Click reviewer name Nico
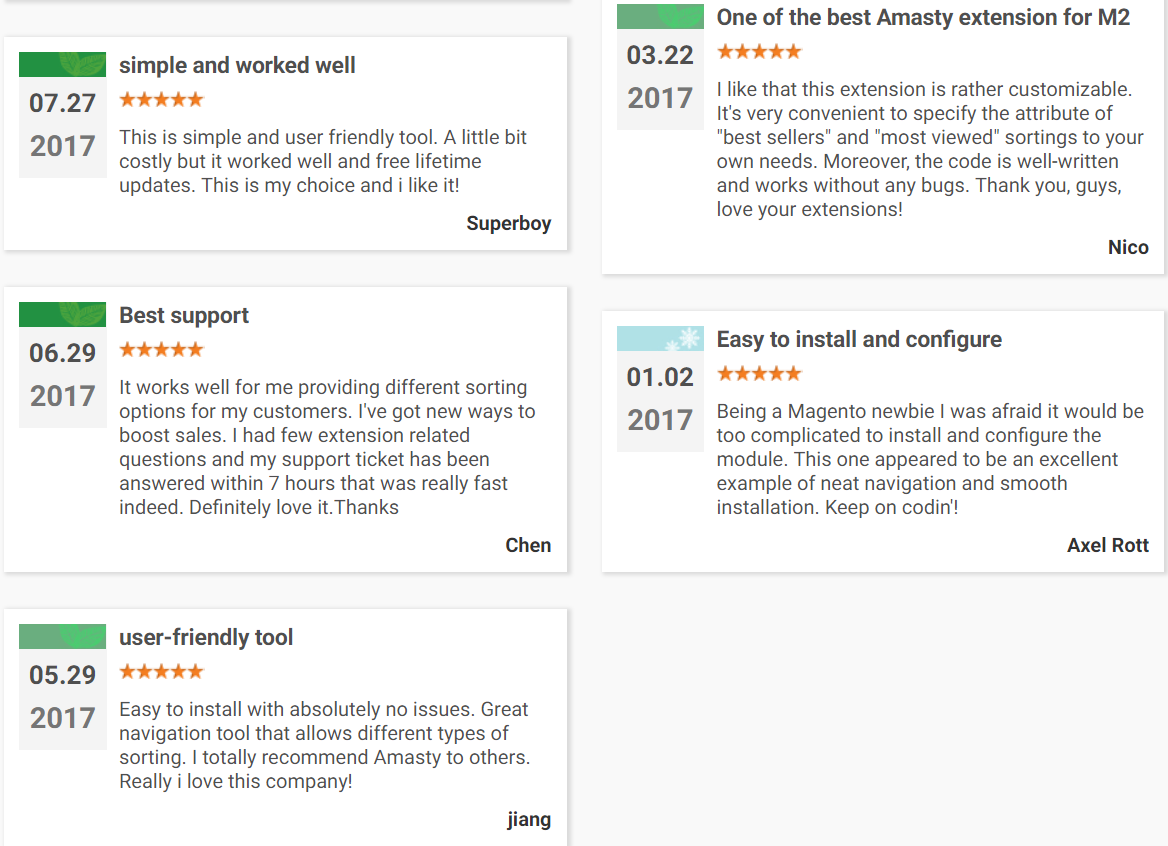 (x=1128, y=247)
